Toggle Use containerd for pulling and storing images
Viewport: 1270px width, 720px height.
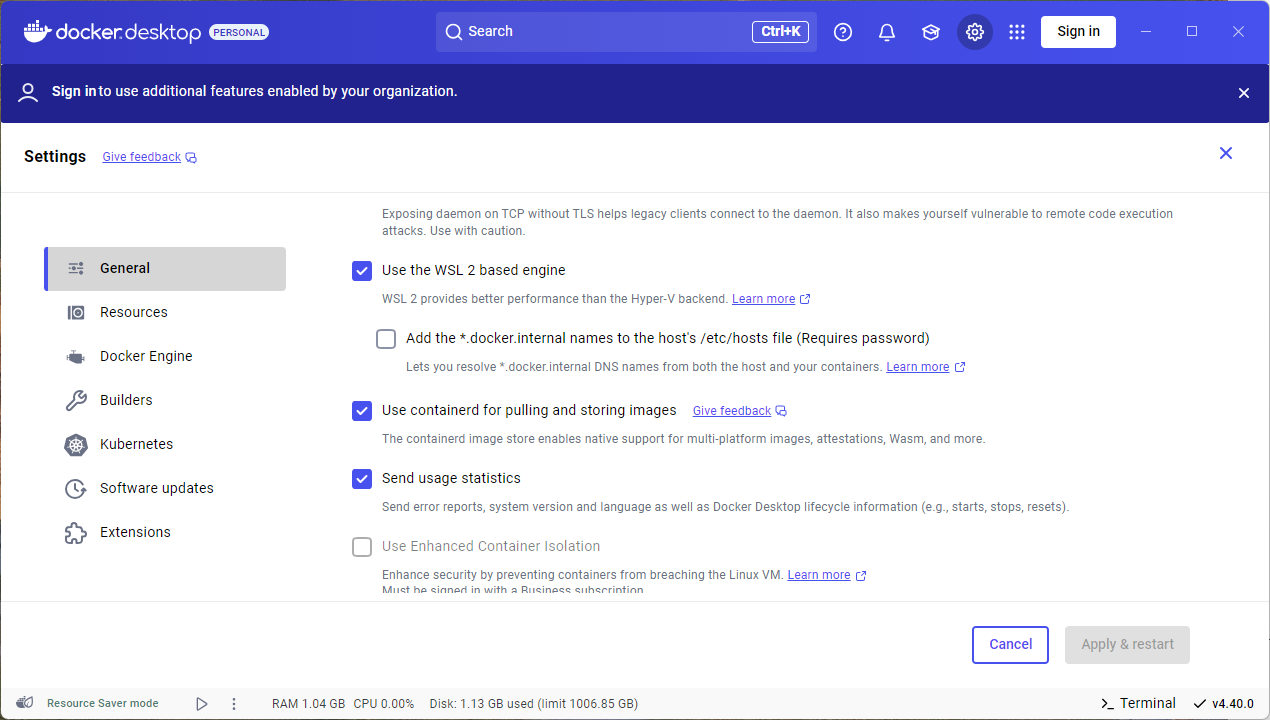362,411
